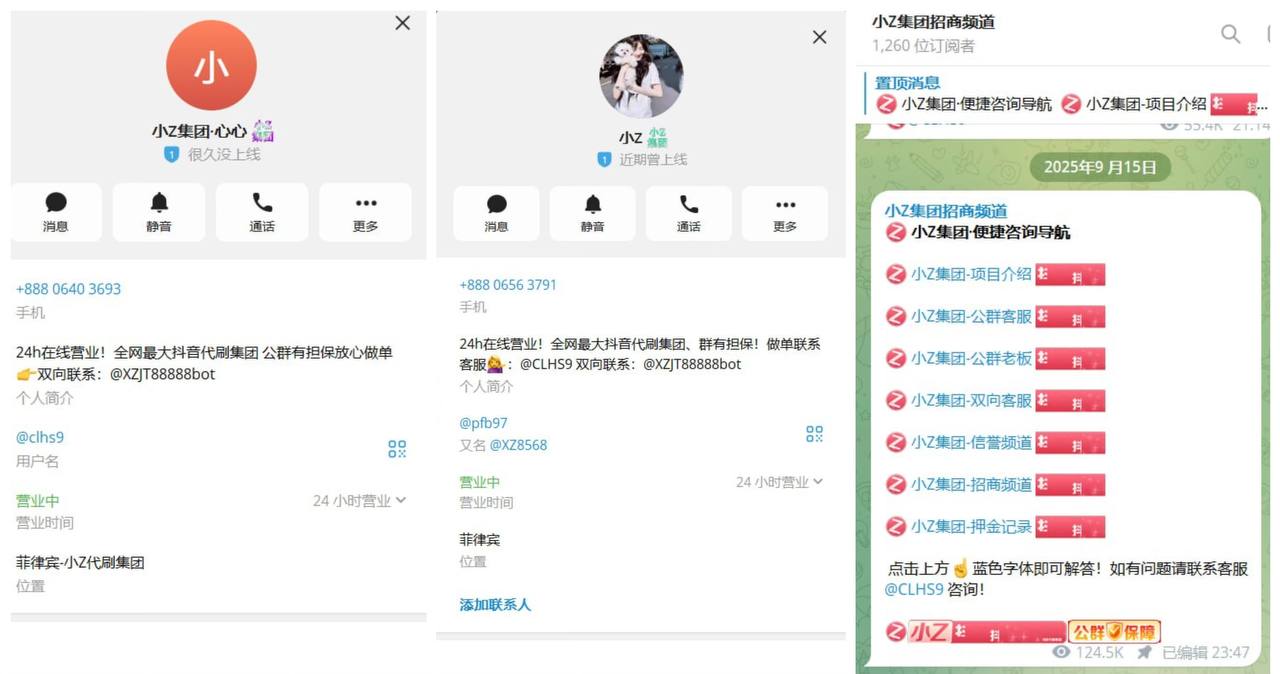Close the 小Z集团·心心 profile panel

coord(403,23)
